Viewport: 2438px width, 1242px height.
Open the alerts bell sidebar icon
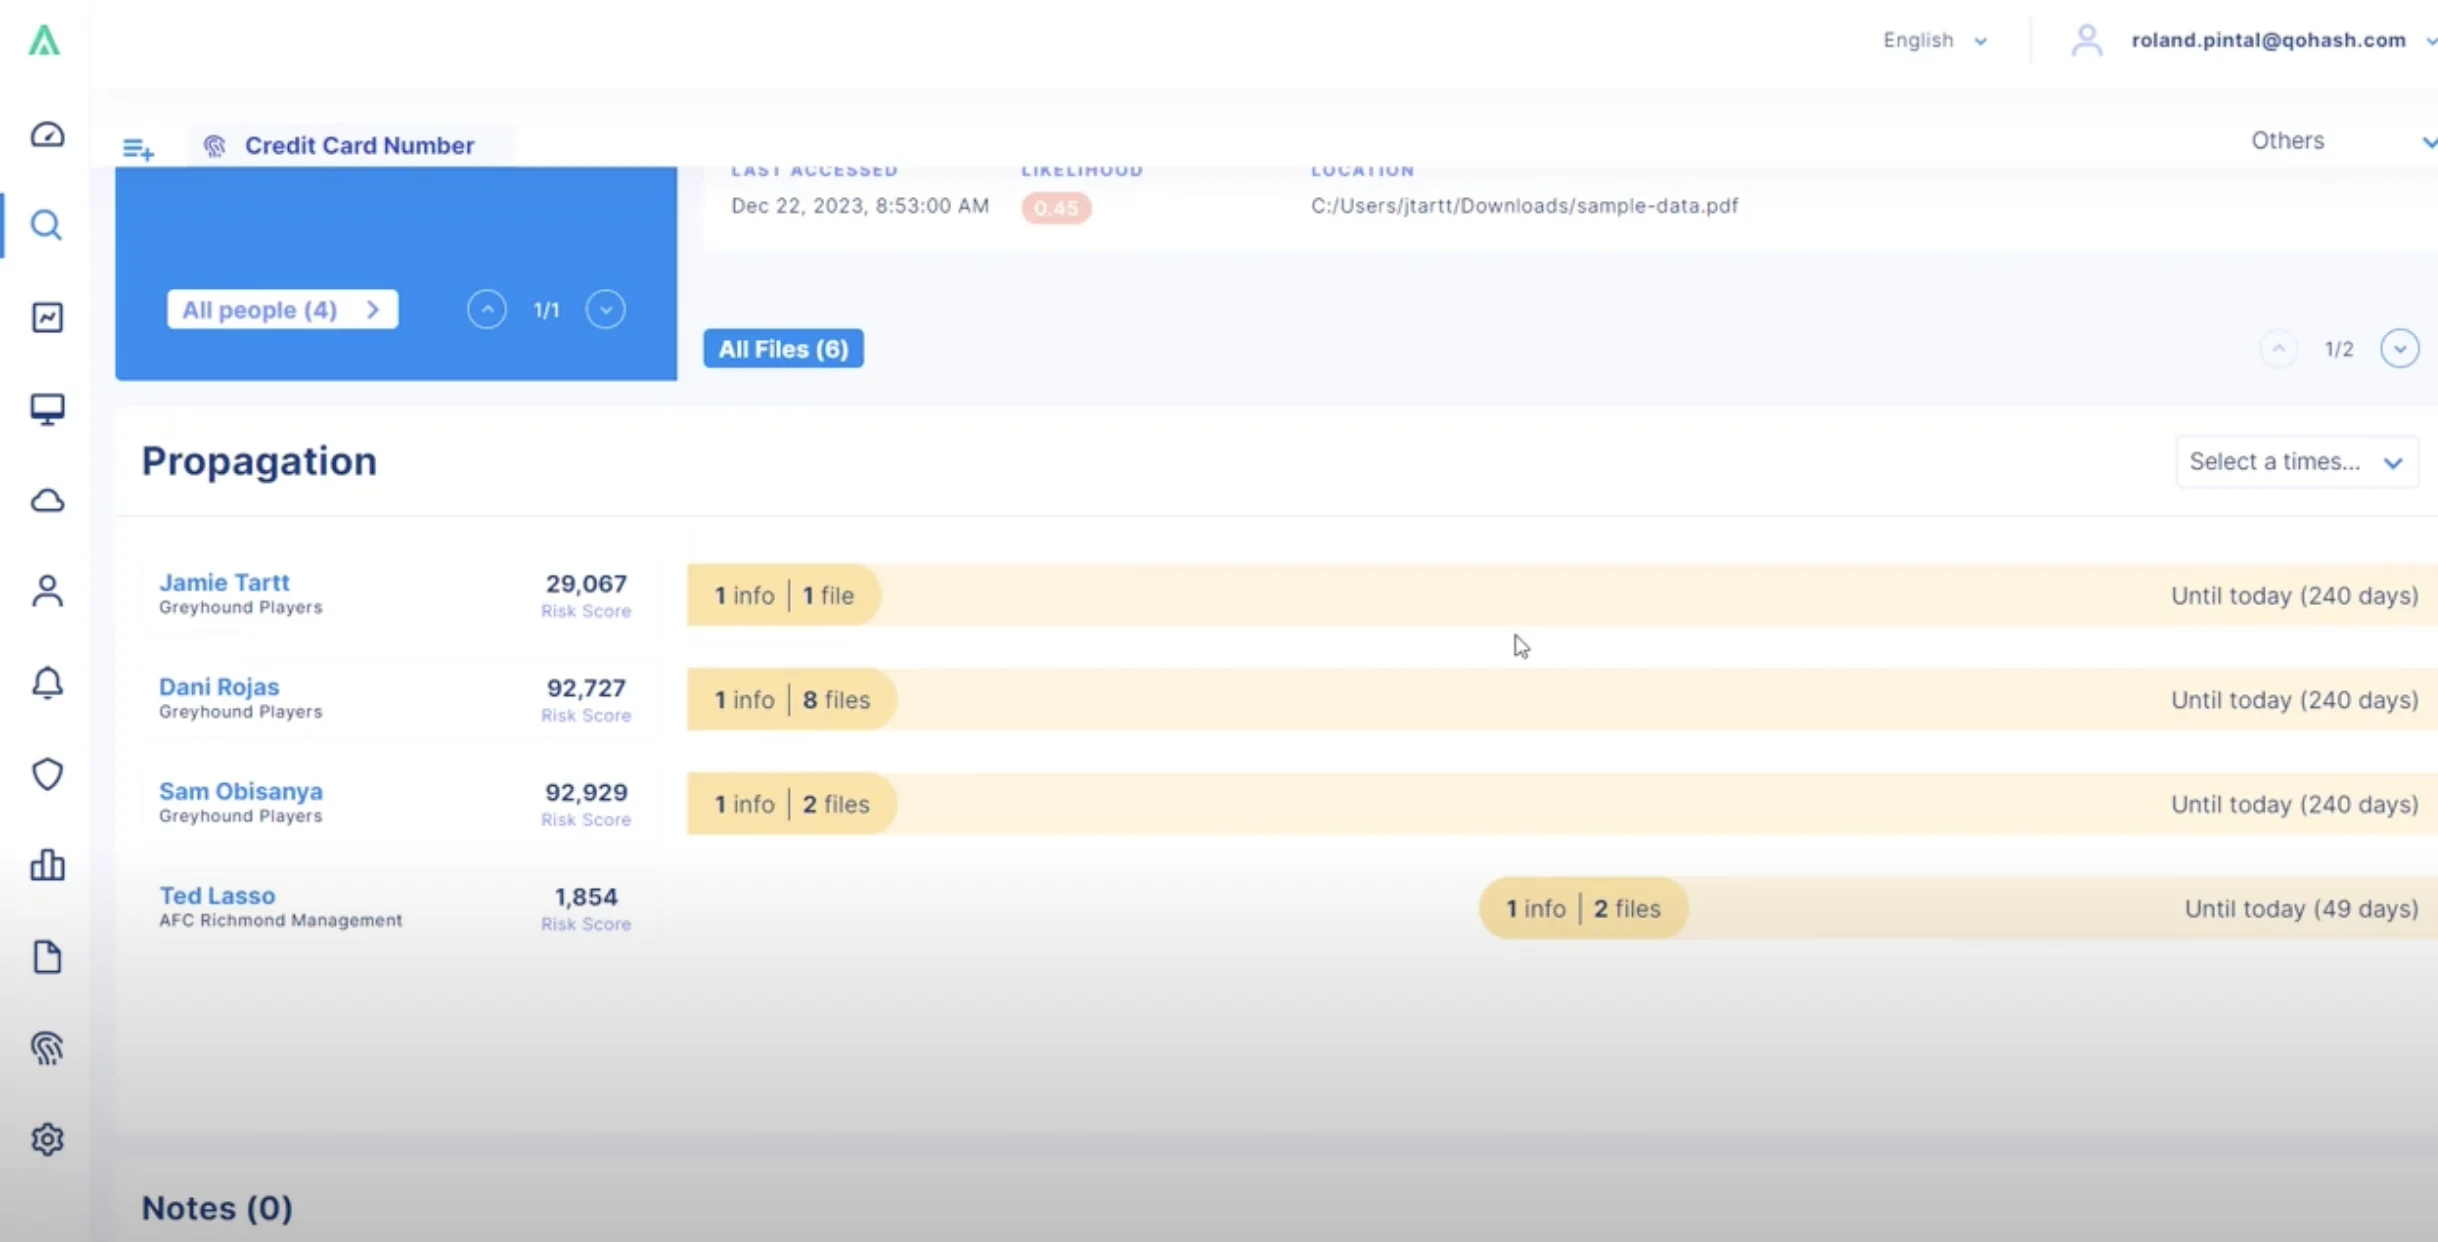click(47, 683)
